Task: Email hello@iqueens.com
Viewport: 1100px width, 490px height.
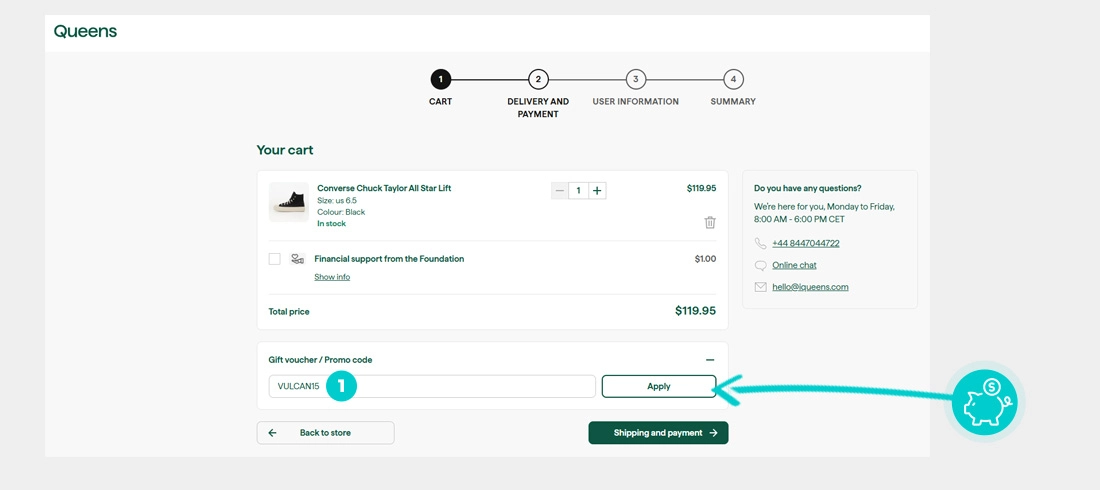Action: click(810, 287)
